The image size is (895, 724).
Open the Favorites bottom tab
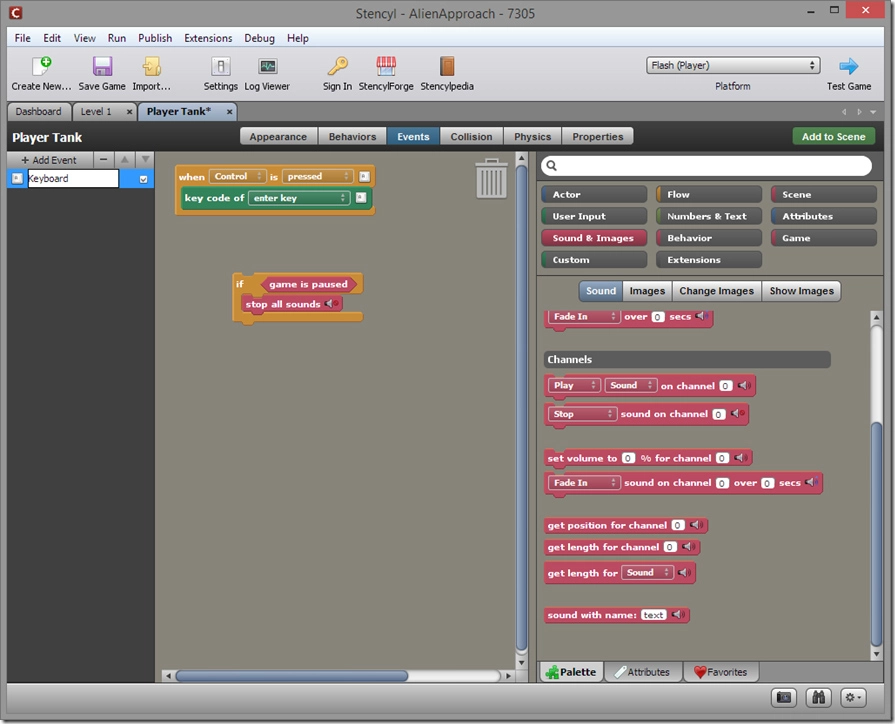(720, 672)
